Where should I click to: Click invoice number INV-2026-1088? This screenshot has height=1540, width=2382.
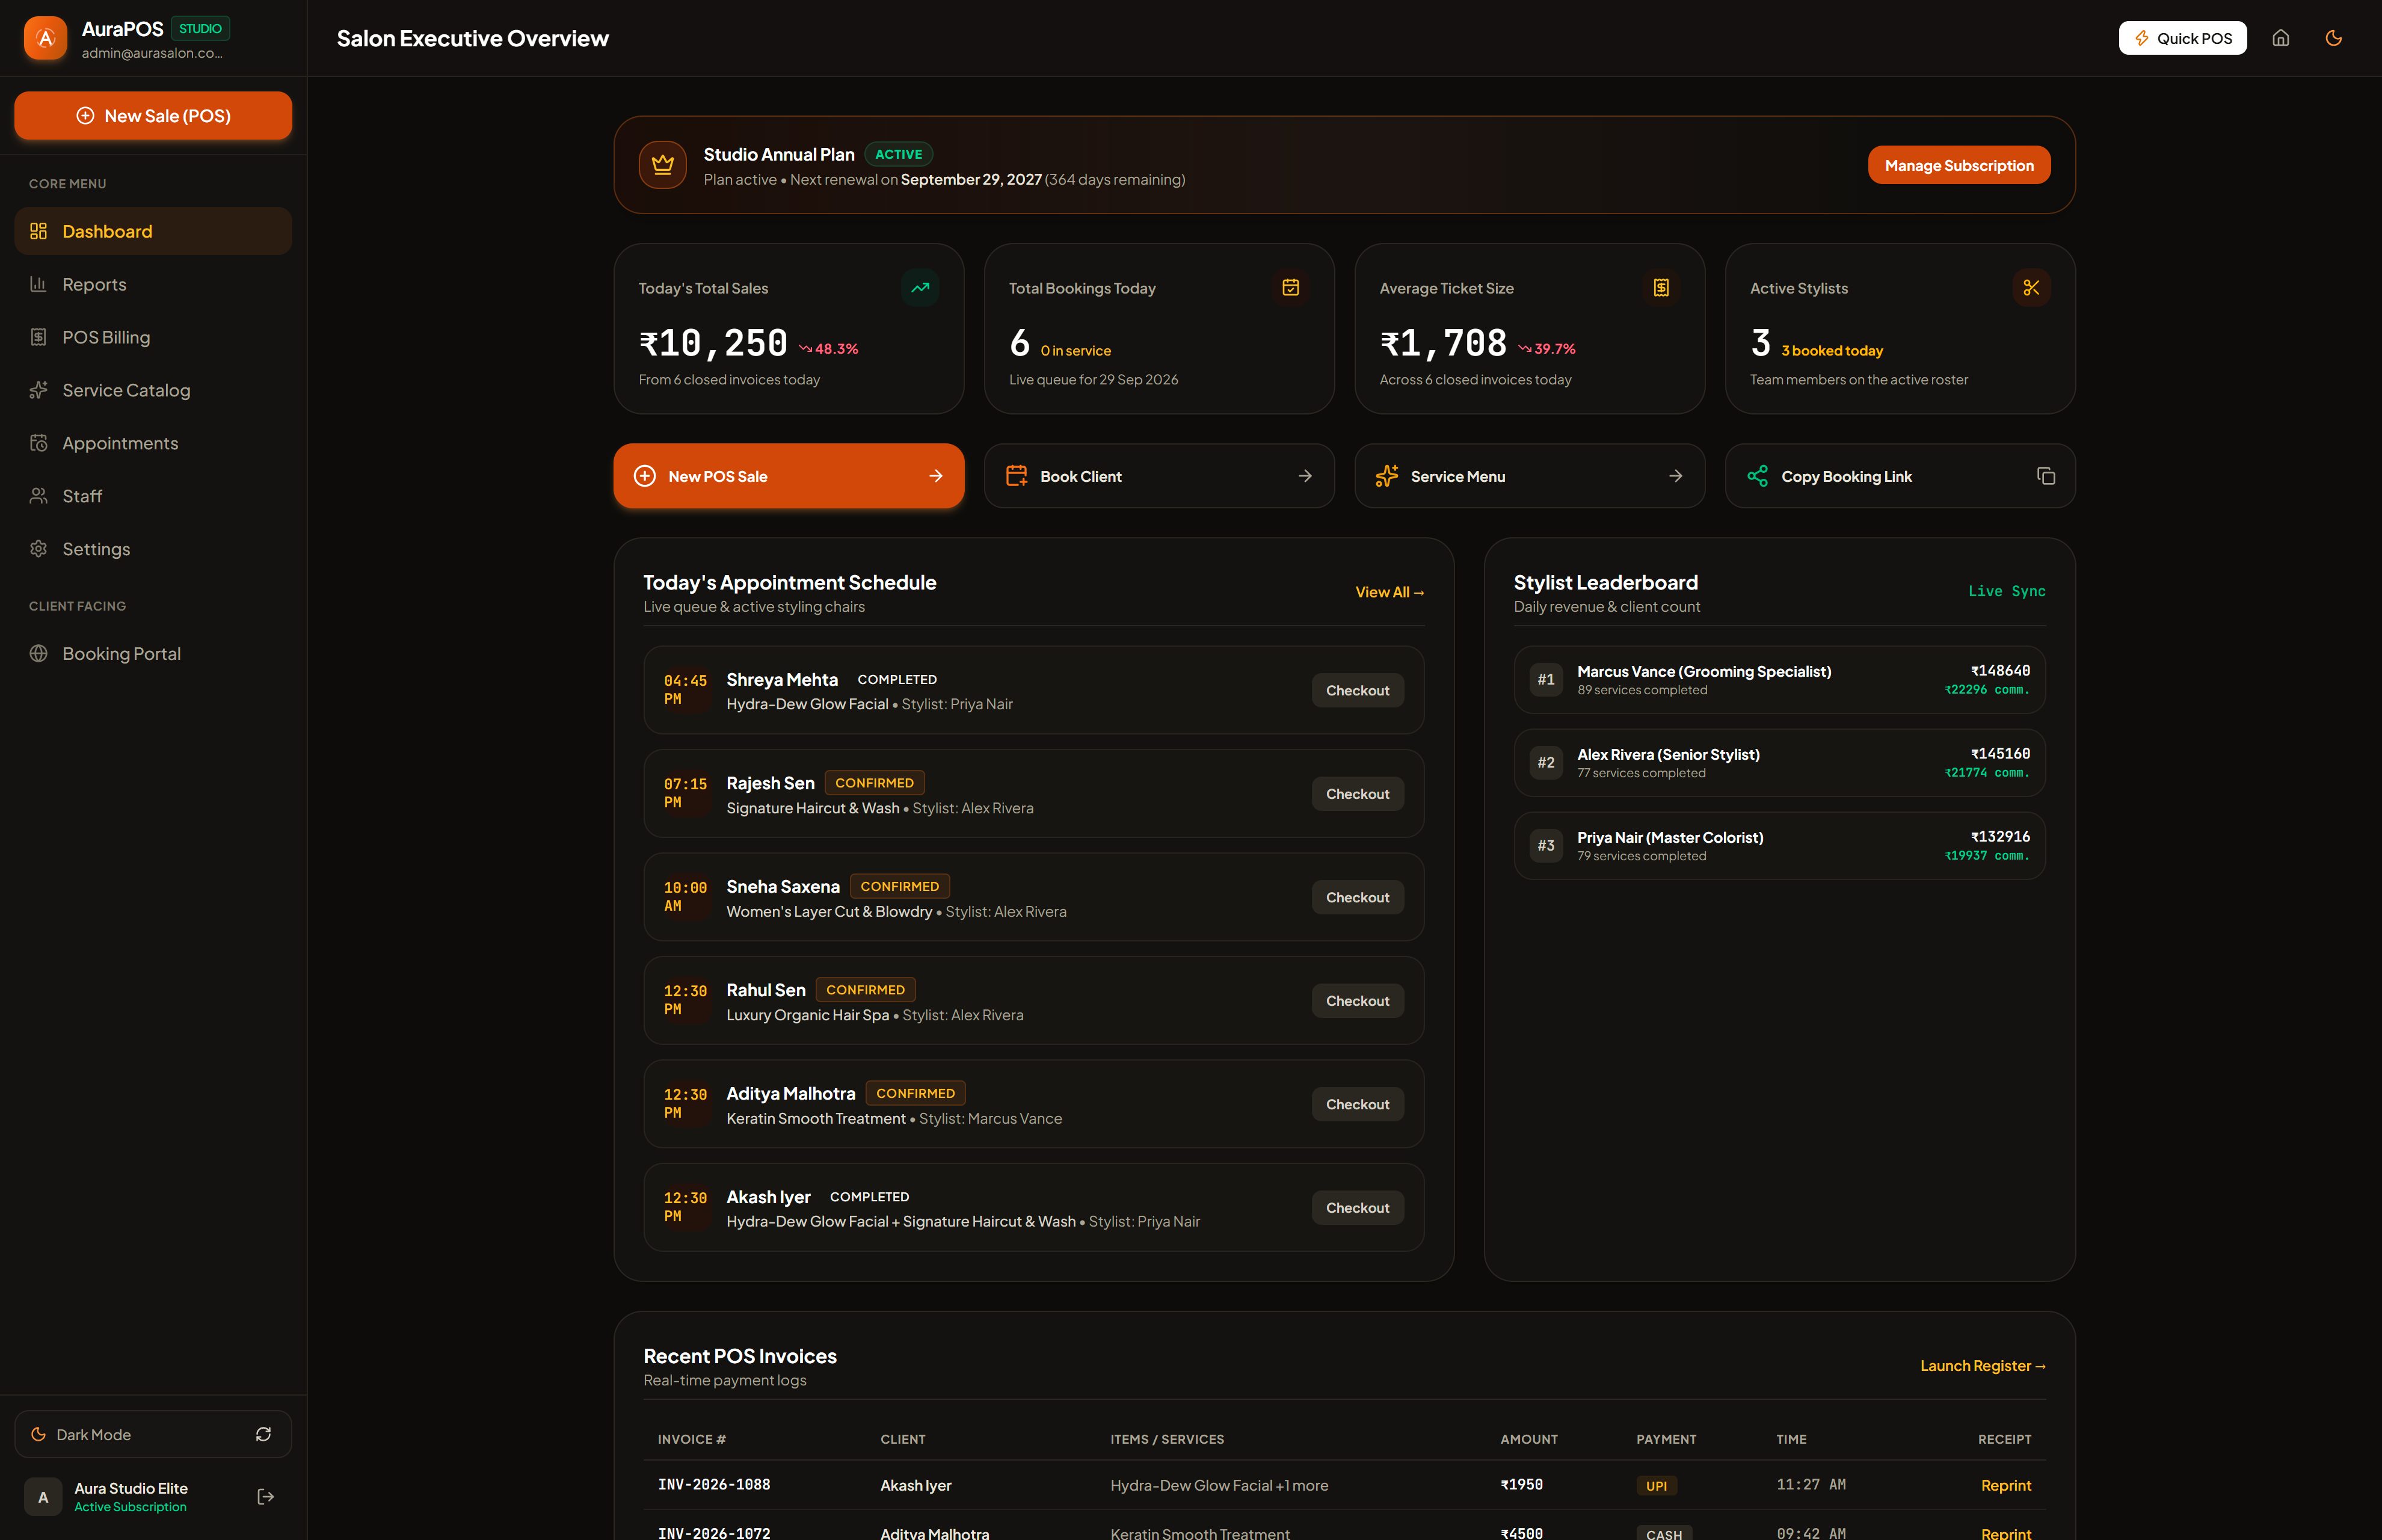tap(714, 1485)
